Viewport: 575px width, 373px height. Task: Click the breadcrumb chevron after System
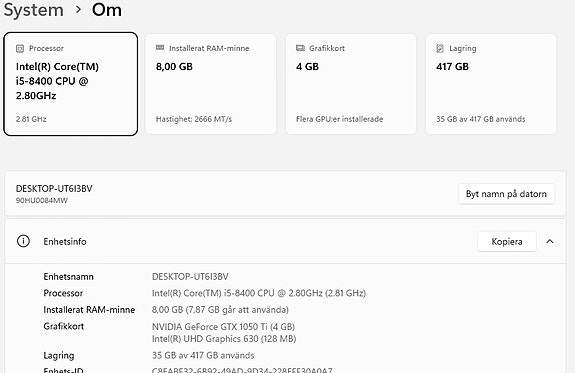point(78,9)
